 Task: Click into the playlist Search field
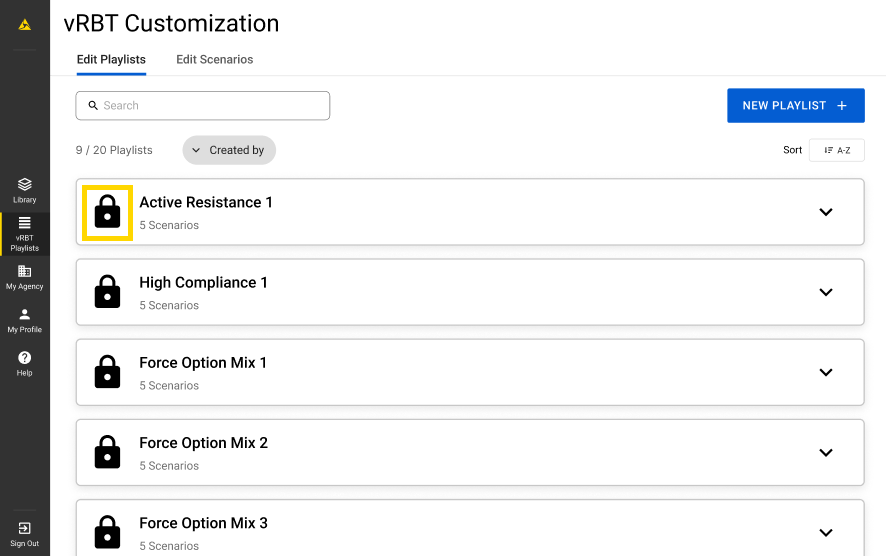click(x=203, y=105)
